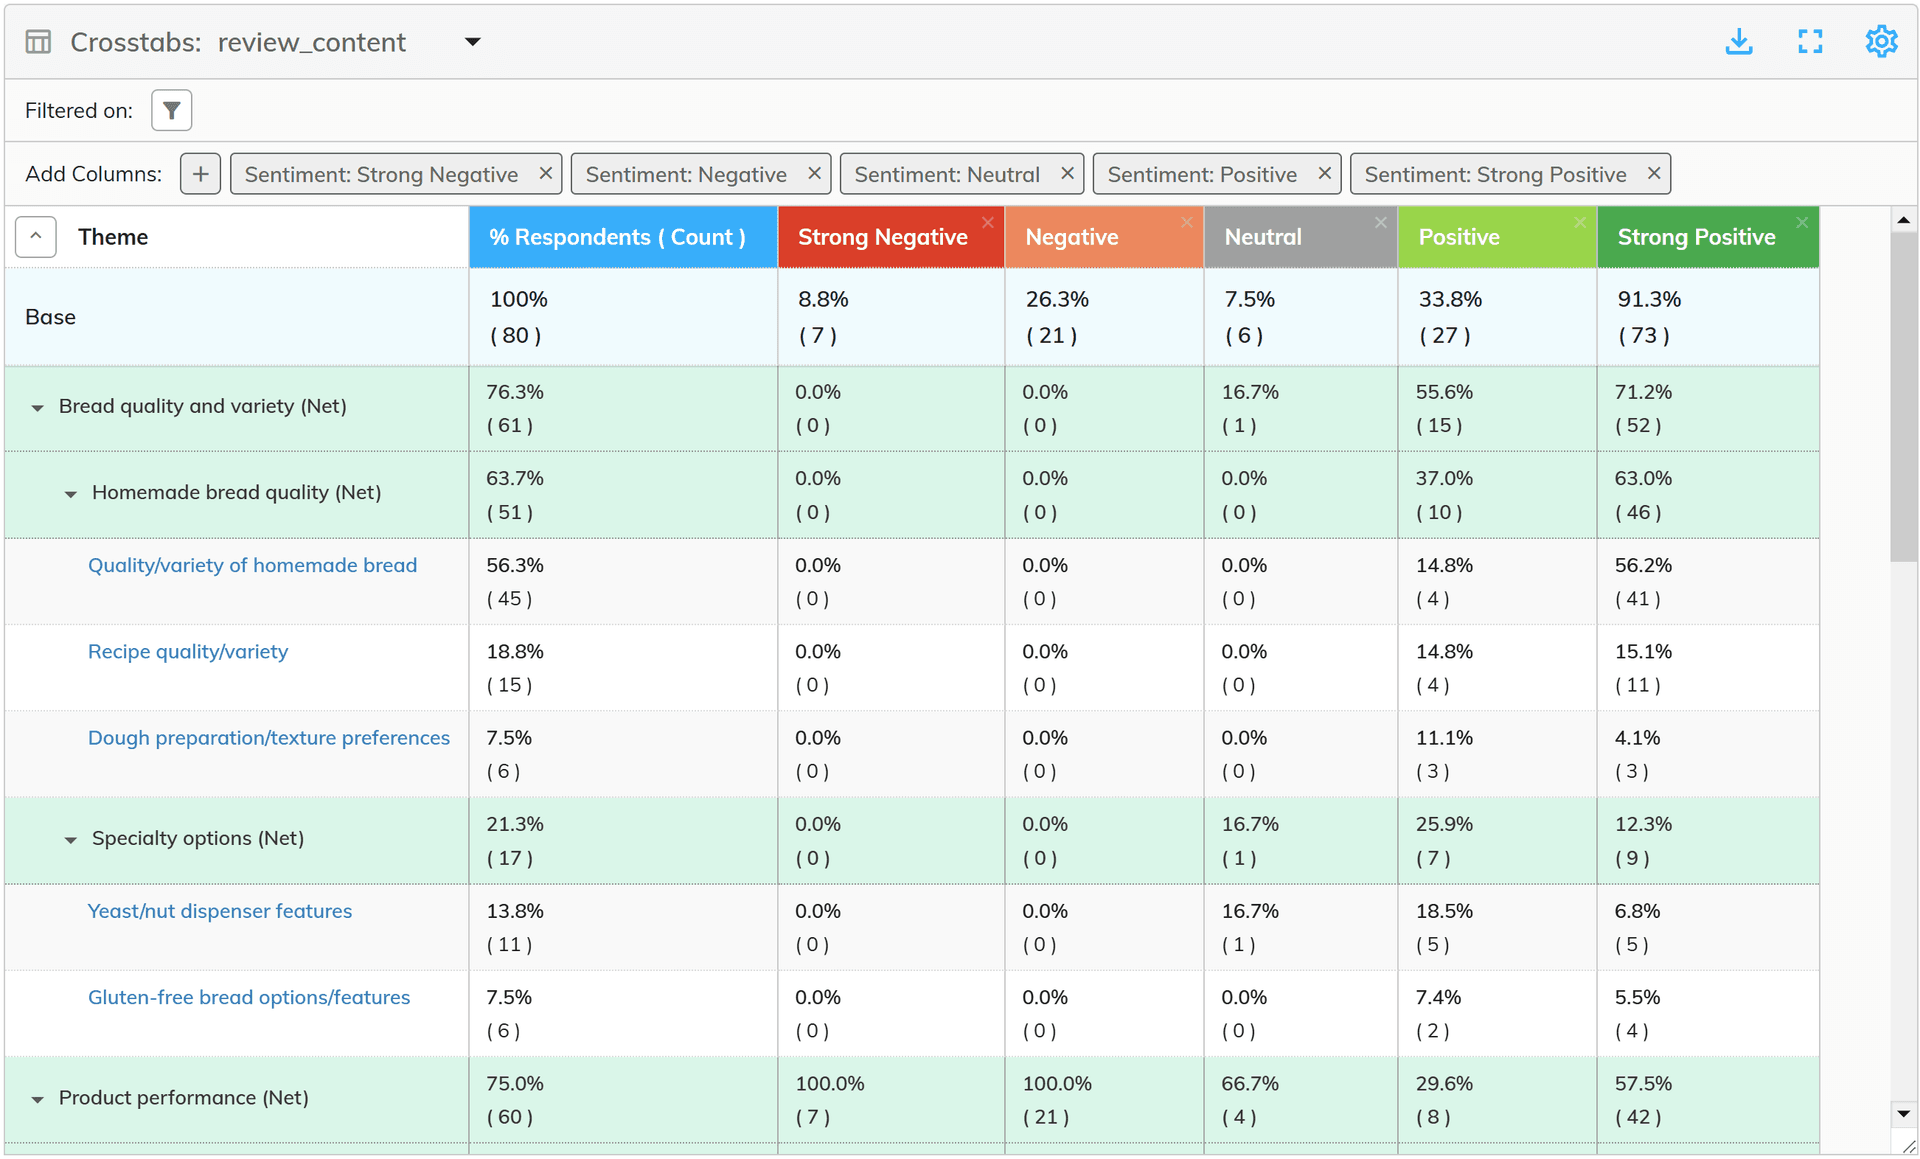Collapse Product performance (Net)

tap(37, 1100)
